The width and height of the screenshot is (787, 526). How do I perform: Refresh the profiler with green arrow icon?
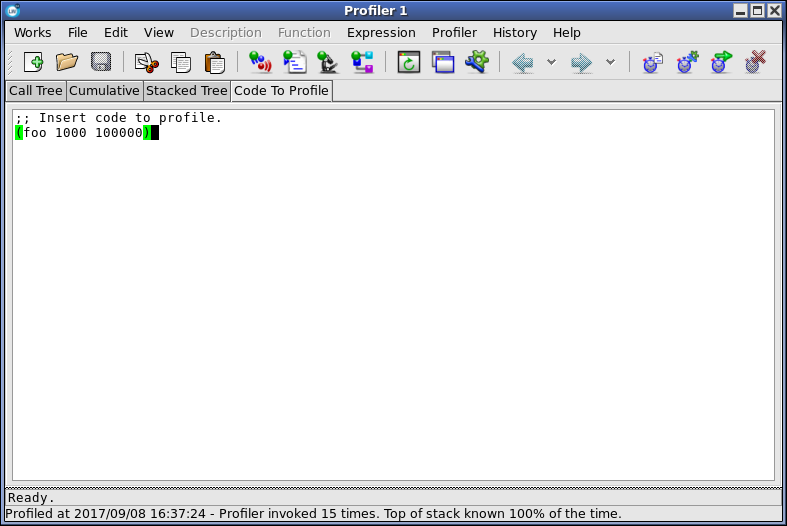pos(409,63)
